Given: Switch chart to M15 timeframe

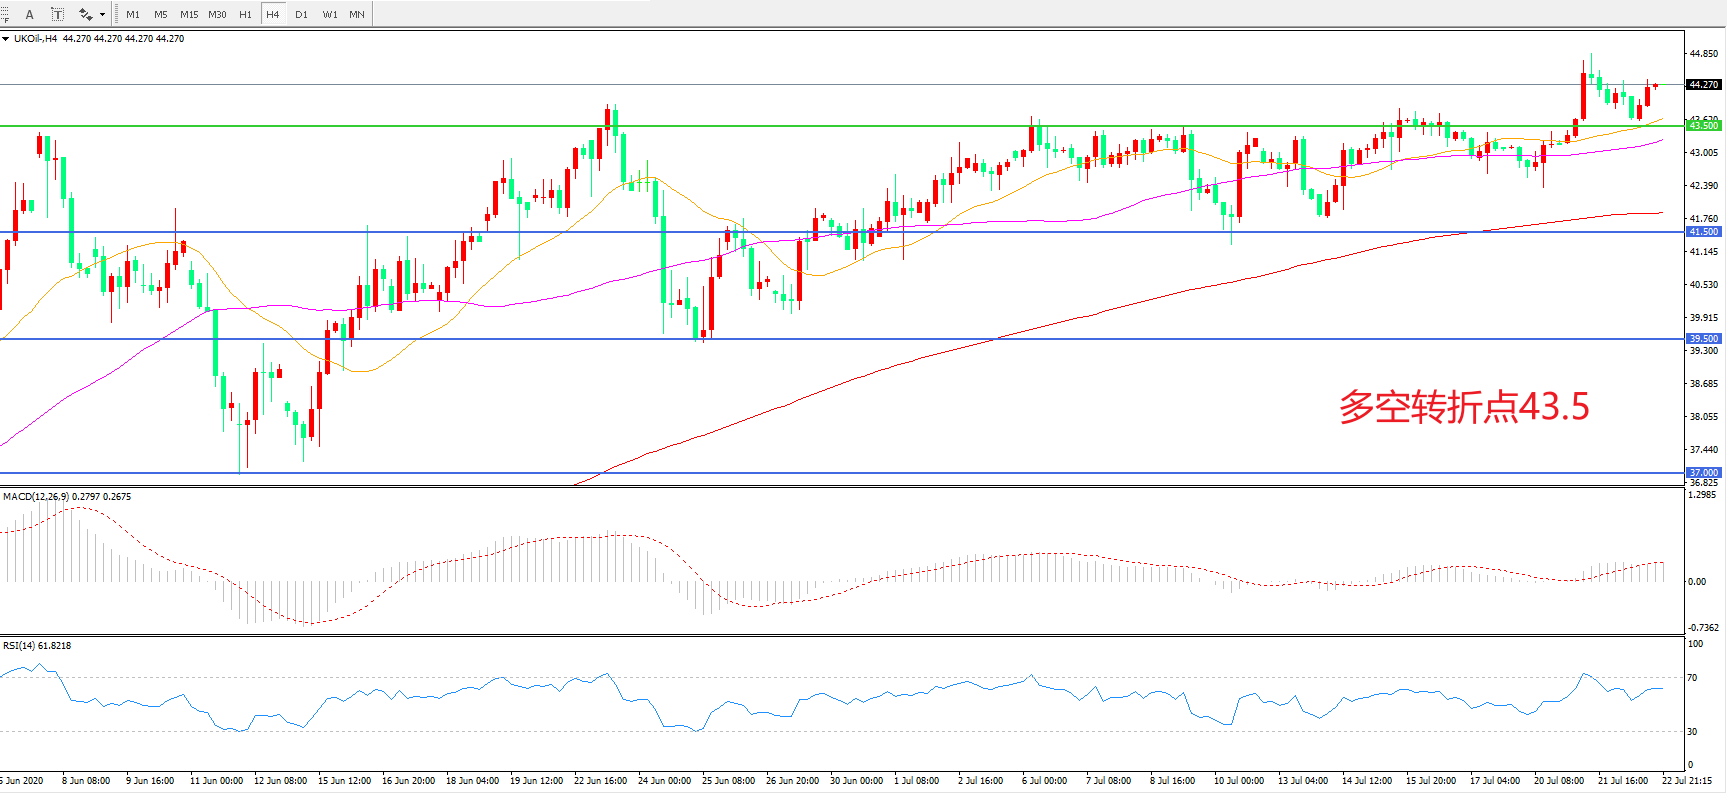Looking at the screenshot, I should pos(188,14).
